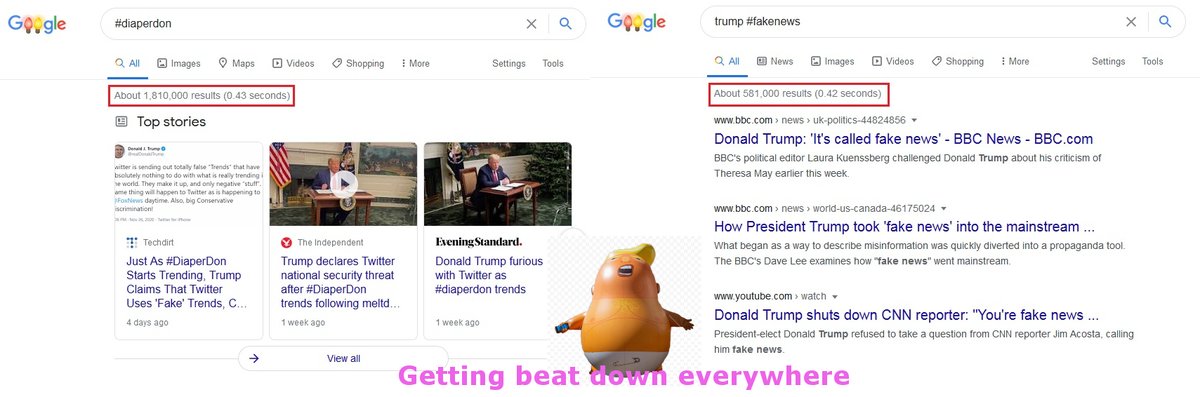
Task: Expand the More menu in the left search page
Action: click(415, 63)
